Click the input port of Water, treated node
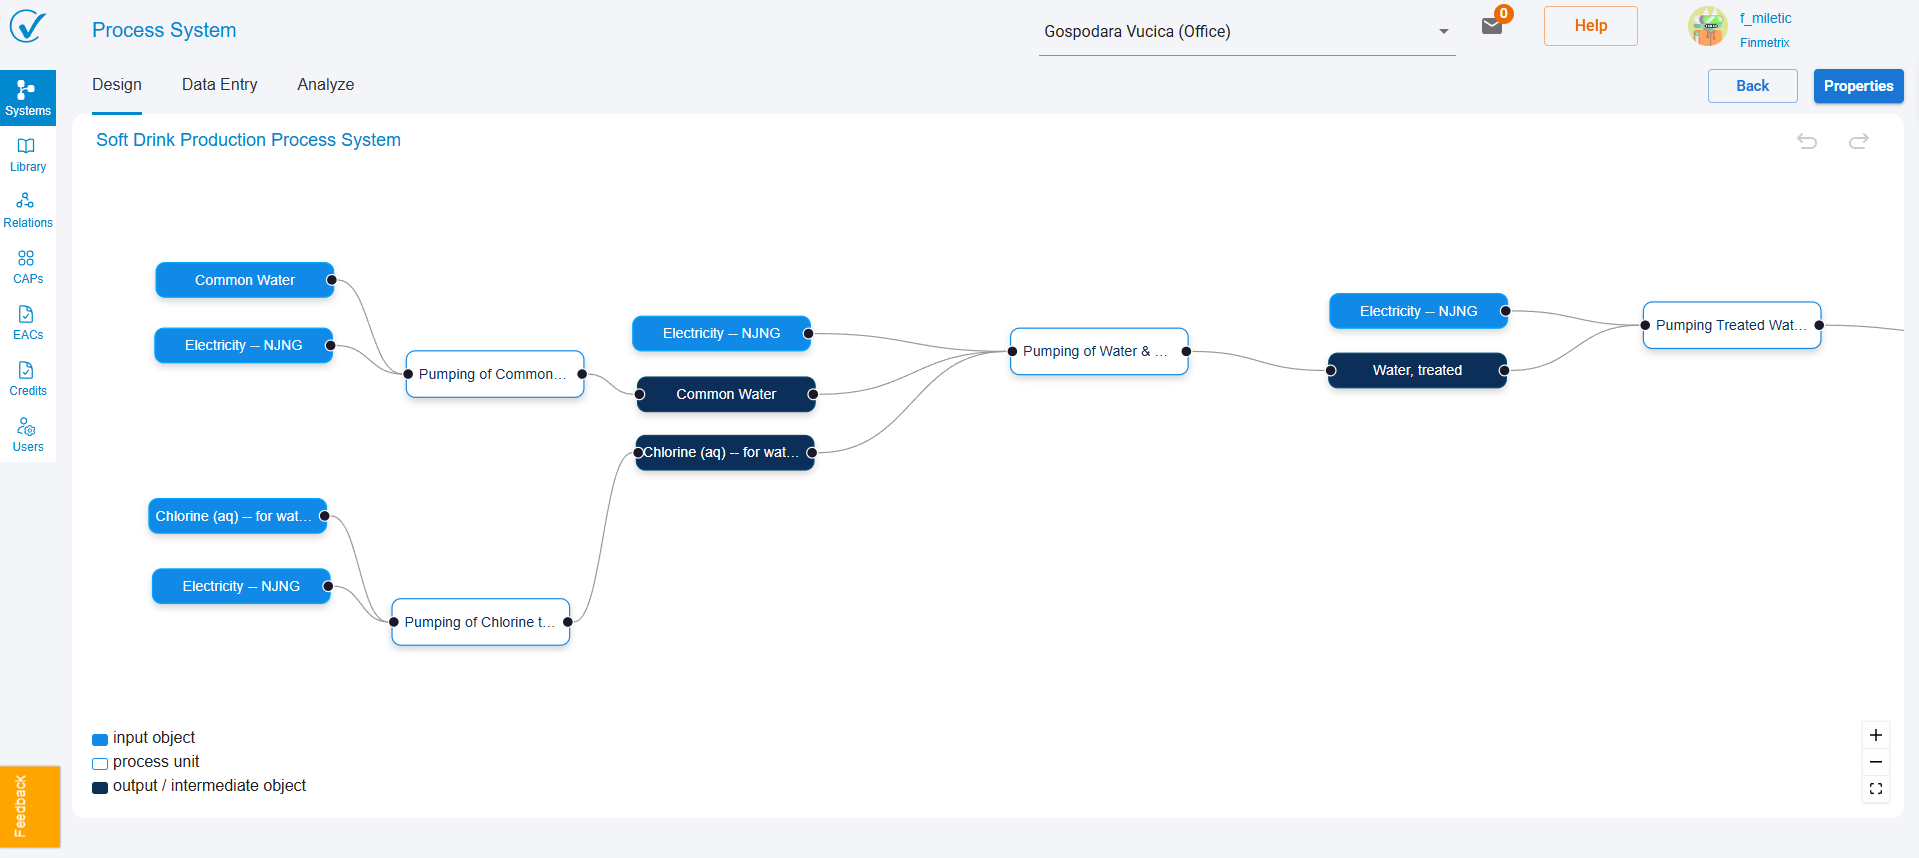The image size is (1919, 858). [x=1331, y=370]
